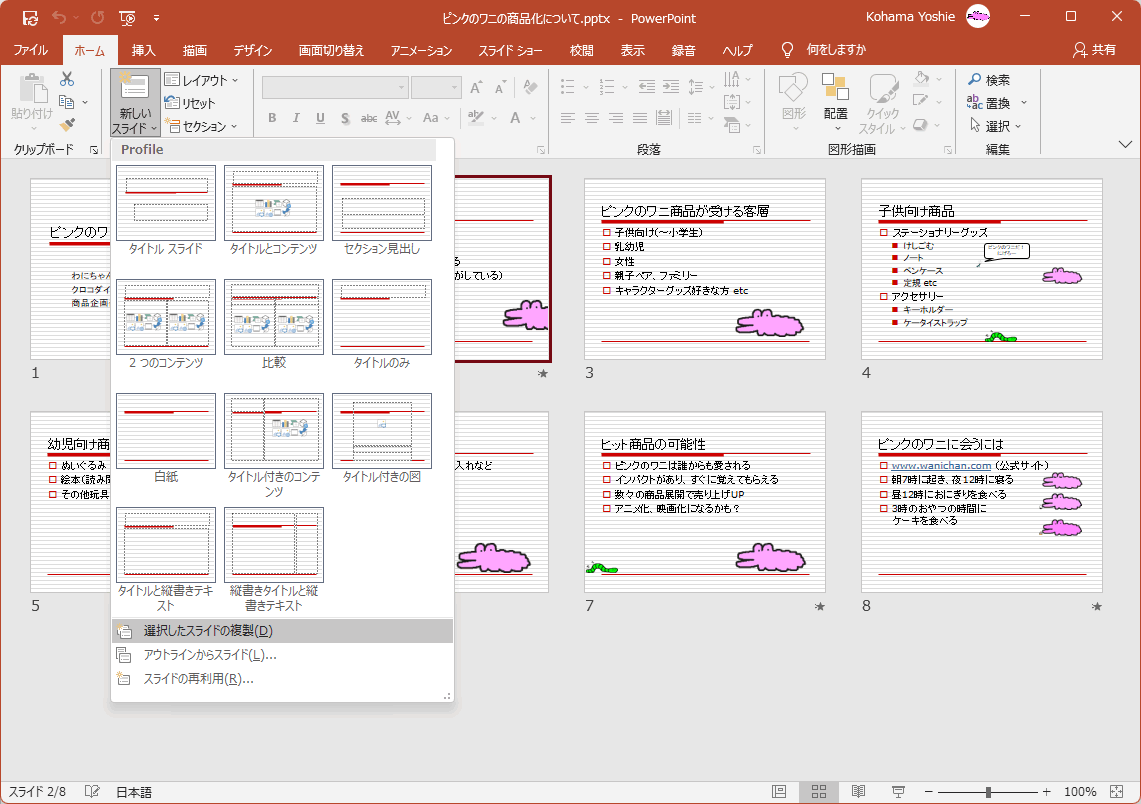Switch to the View (表示) tab
The height and width of the screenshot is (804, 1141).
632,50
